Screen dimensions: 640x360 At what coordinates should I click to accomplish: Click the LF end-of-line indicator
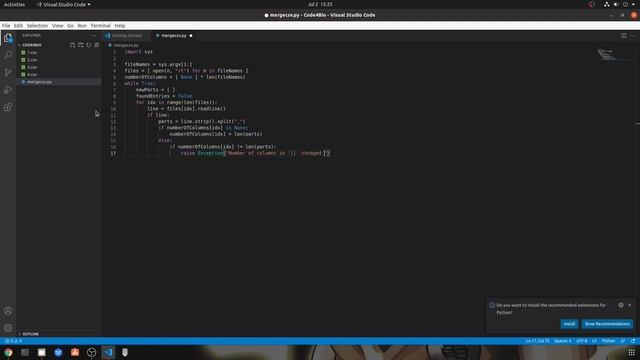coord(594,341)
